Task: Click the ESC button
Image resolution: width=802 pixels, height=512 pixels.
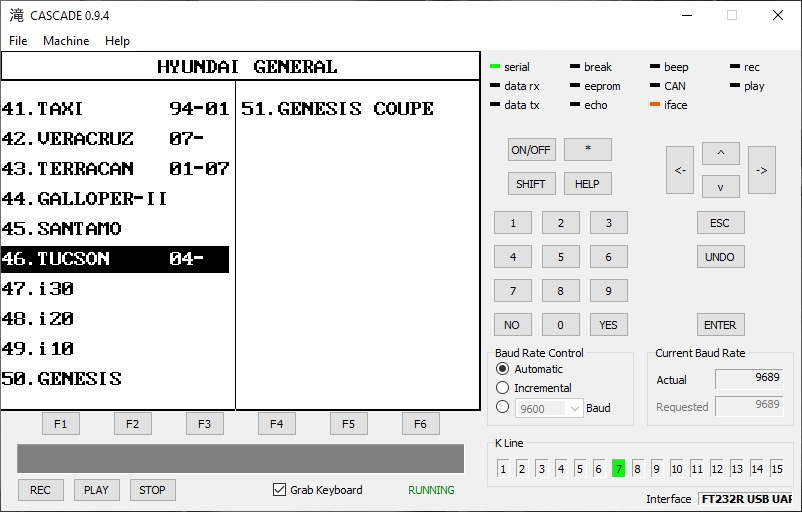Action: click(x=720, y=222)
